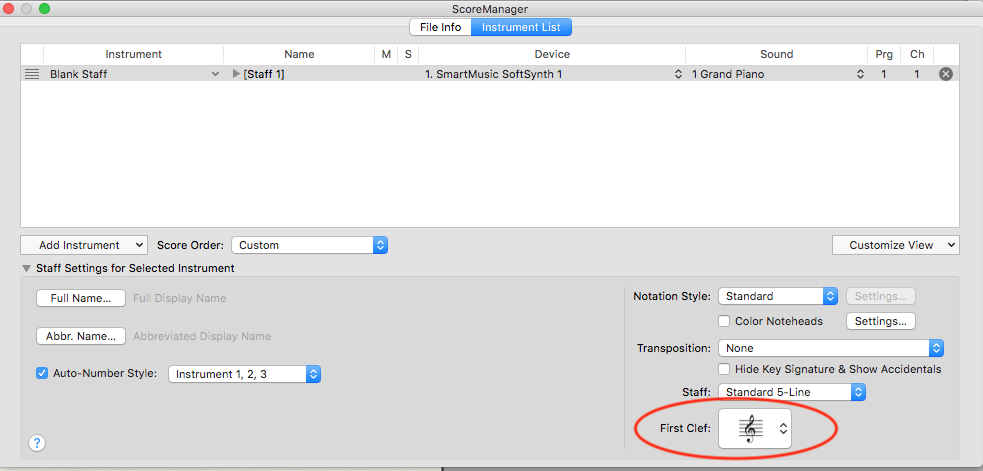
Task: Click the Full Name... button
Action: [x=80, y=298]
